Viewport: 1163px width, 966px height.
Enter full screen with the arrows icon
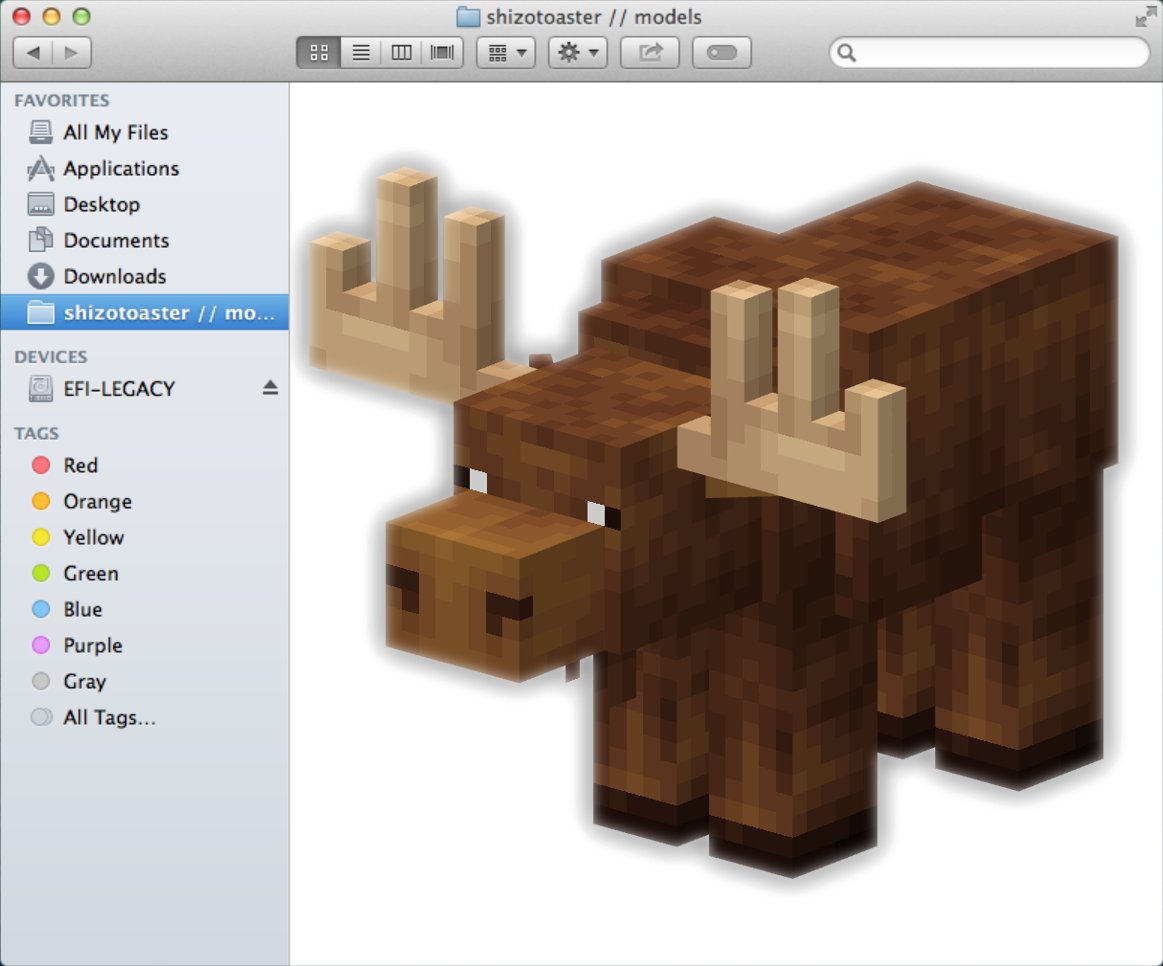(1146, 17)
